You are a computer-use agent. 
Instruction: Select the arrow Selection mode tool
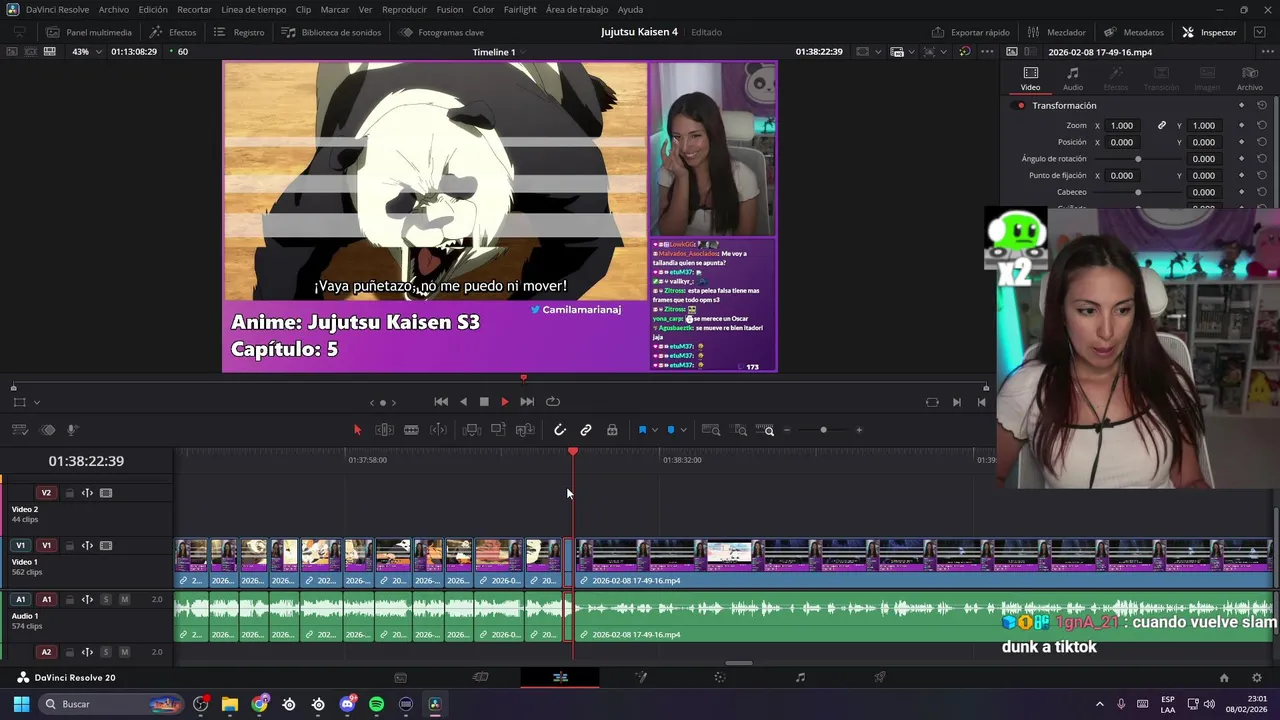pyautogui.click(x=357, y=430)
